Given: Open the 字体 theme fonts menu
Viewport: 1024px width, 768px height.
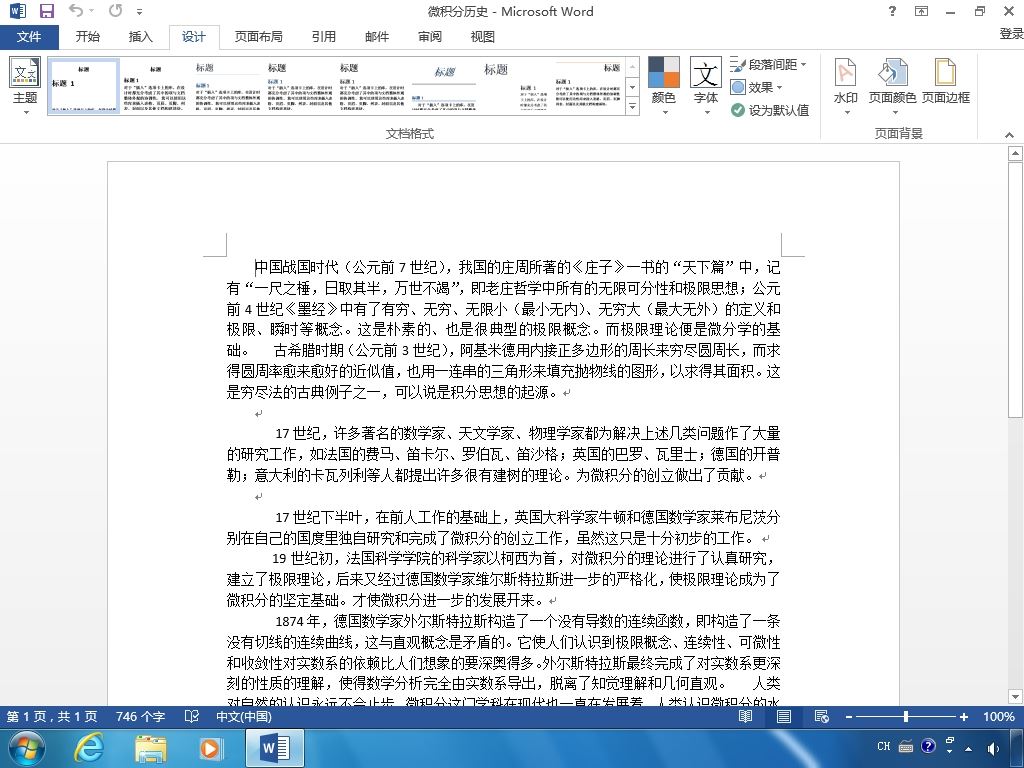Looking at the screenshot, I should pyautogui.click(x=706, y=86).
